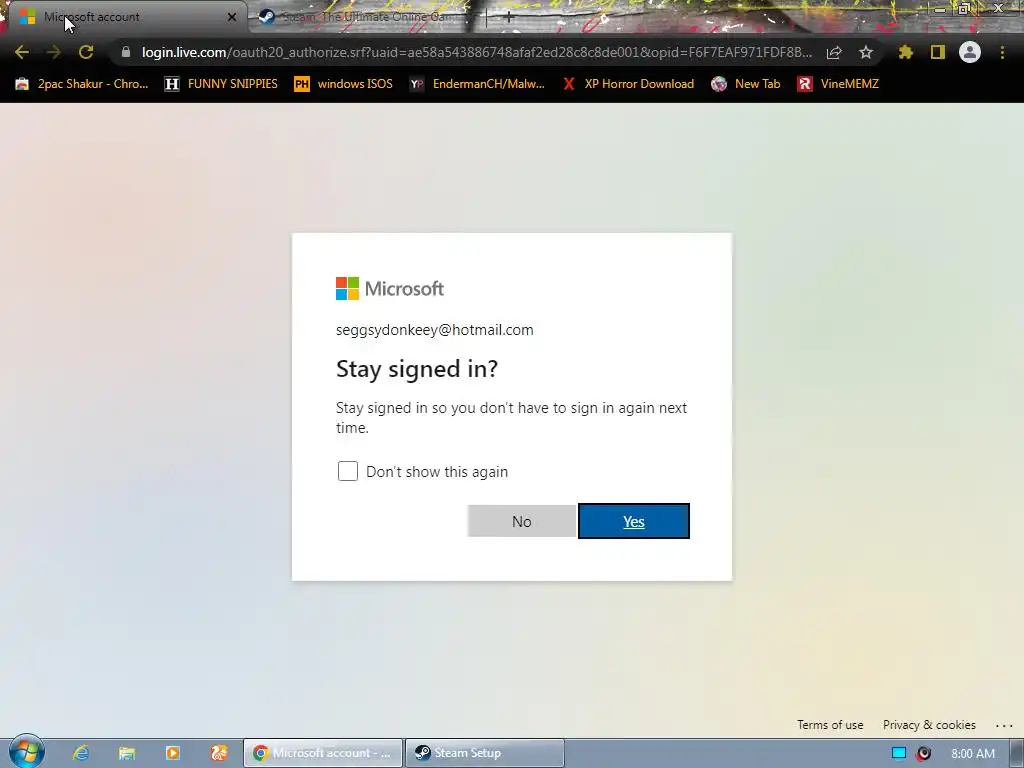The height and width of the screenshot is (768, 1024).
Task: Click the Show desktop button
Action: tap(1017, 753)
